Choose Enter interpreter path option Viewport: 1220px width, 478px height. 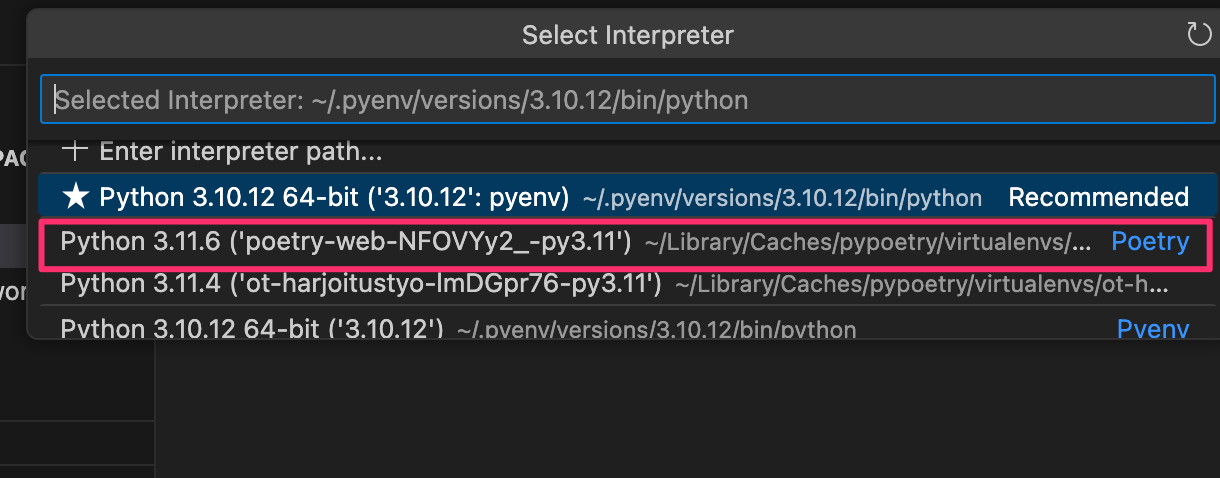pyautogui.click(x=240, y=152)
